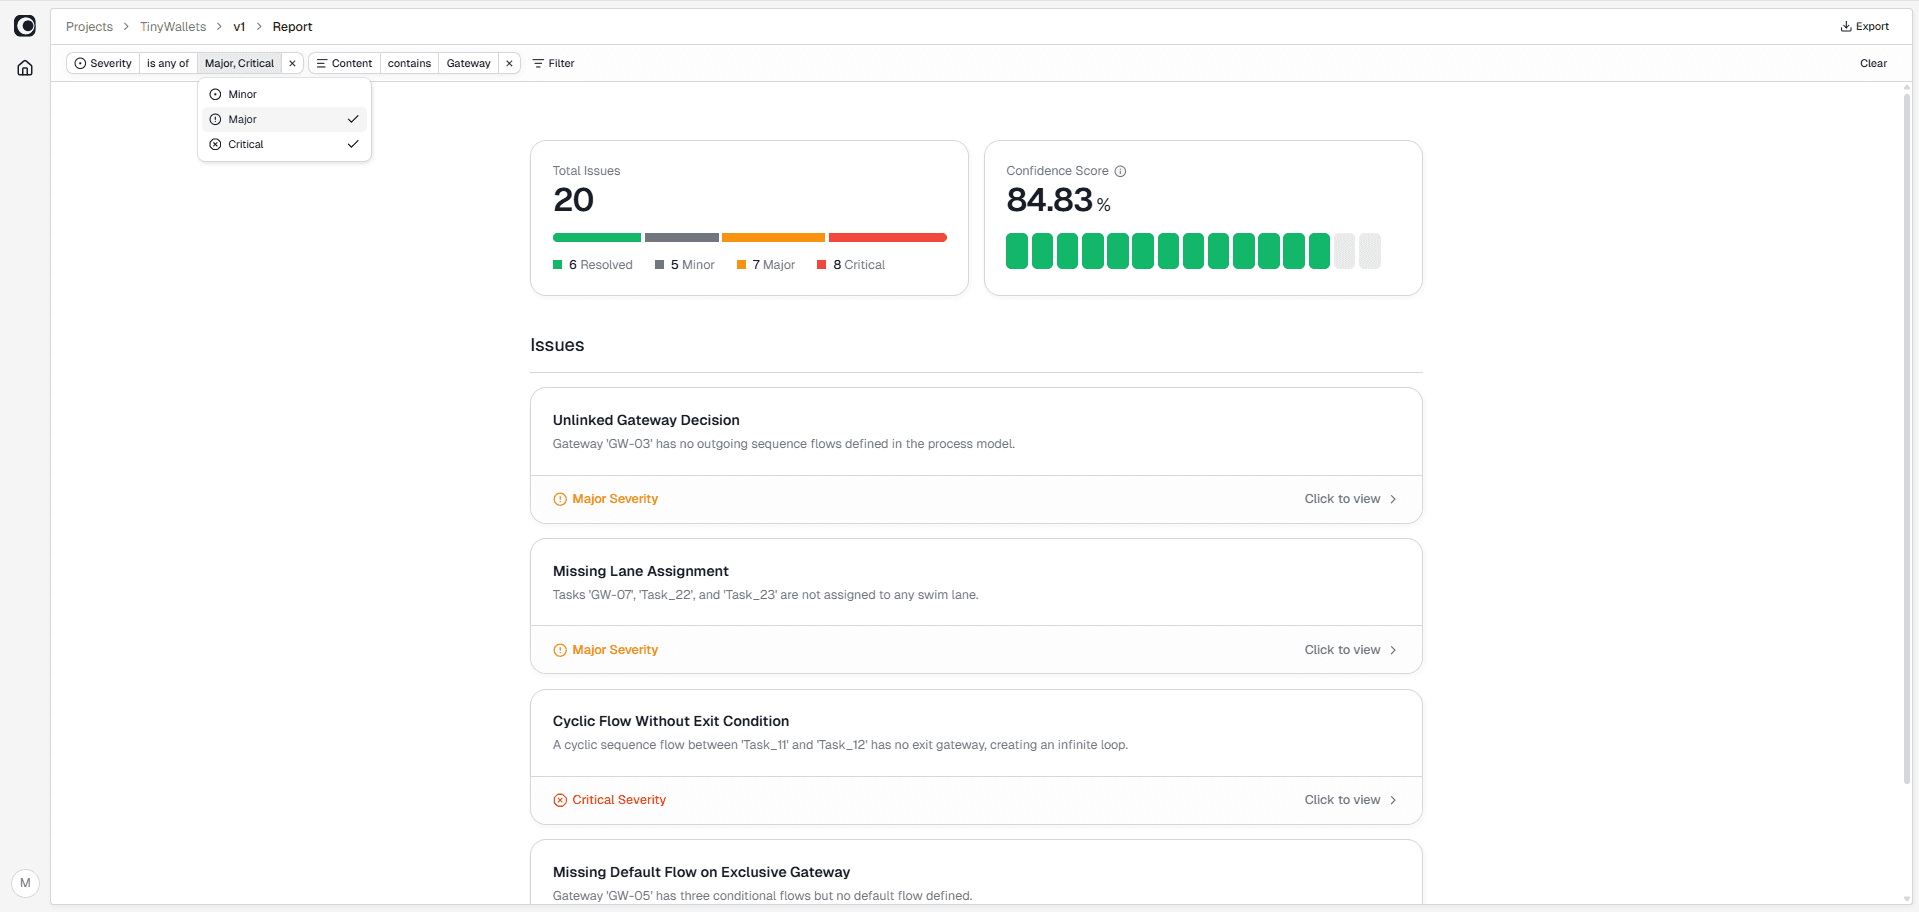This screenshot has width=1919, height=912.
Task: Open the user avatar 'M' at bottom-left
Action: tap(25, 883)
